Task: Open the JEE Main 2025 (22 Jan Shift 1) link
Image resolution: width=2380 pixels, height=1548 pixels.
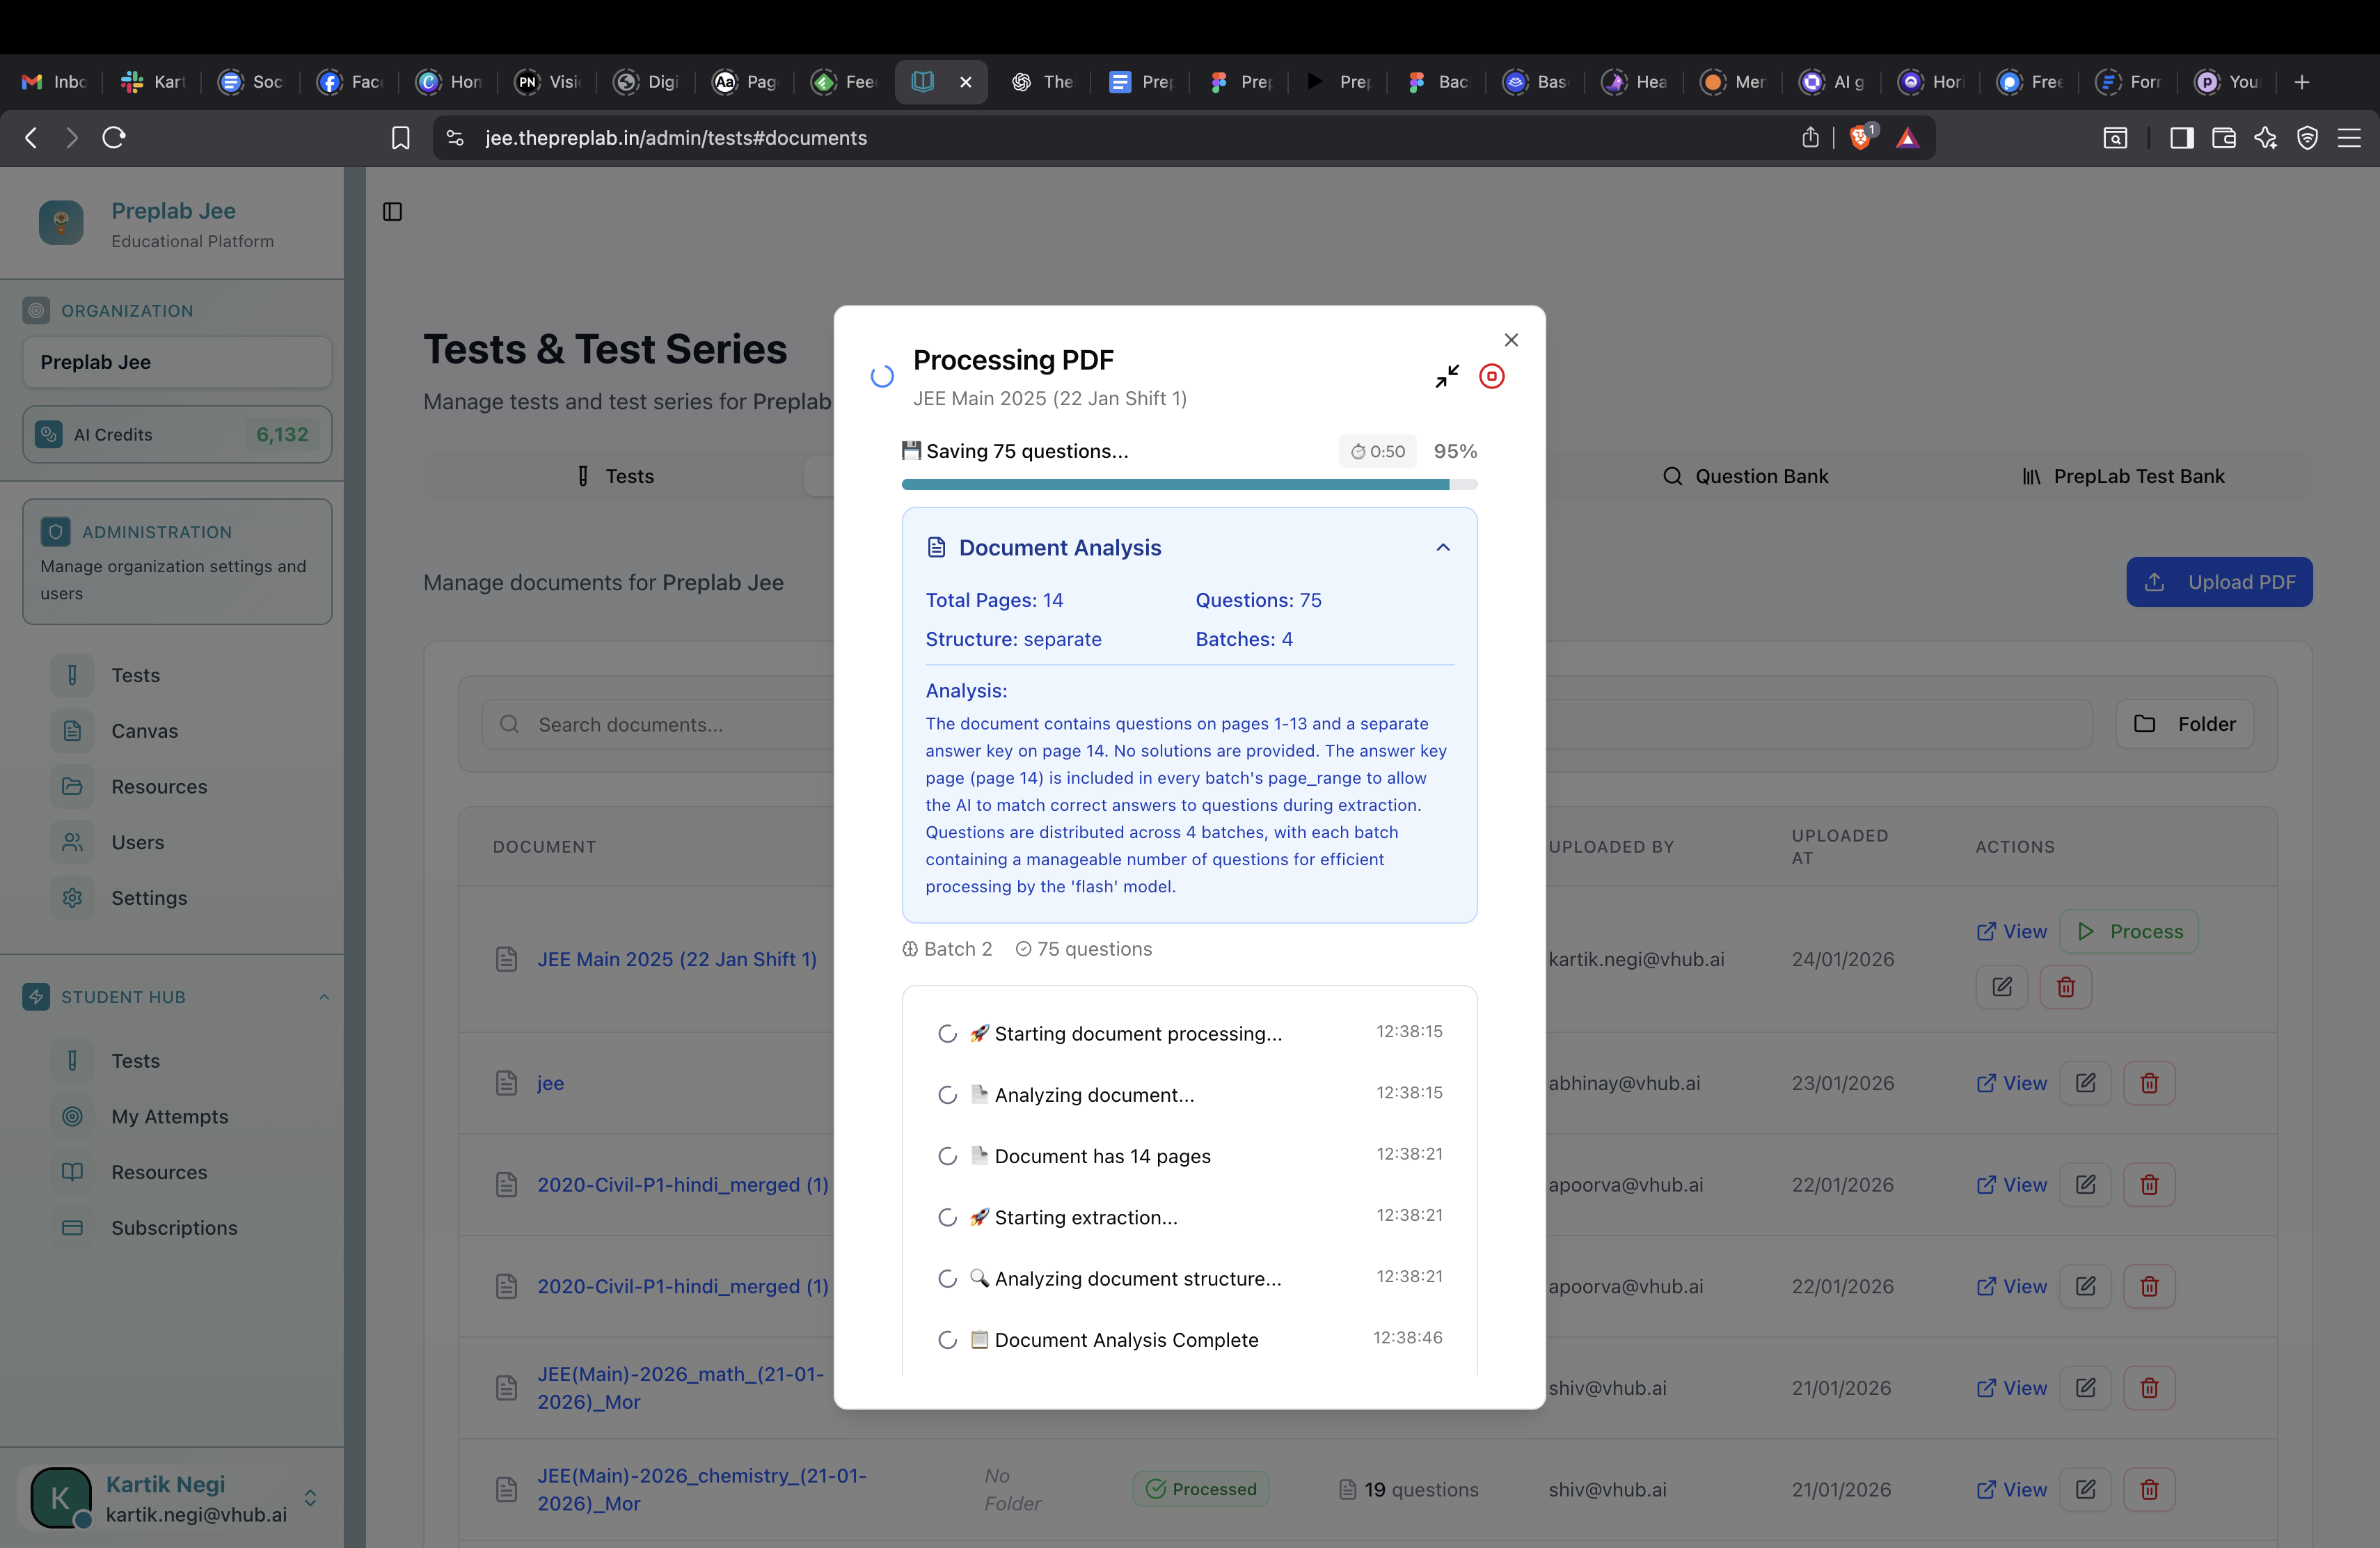Action: click(676, 959)
